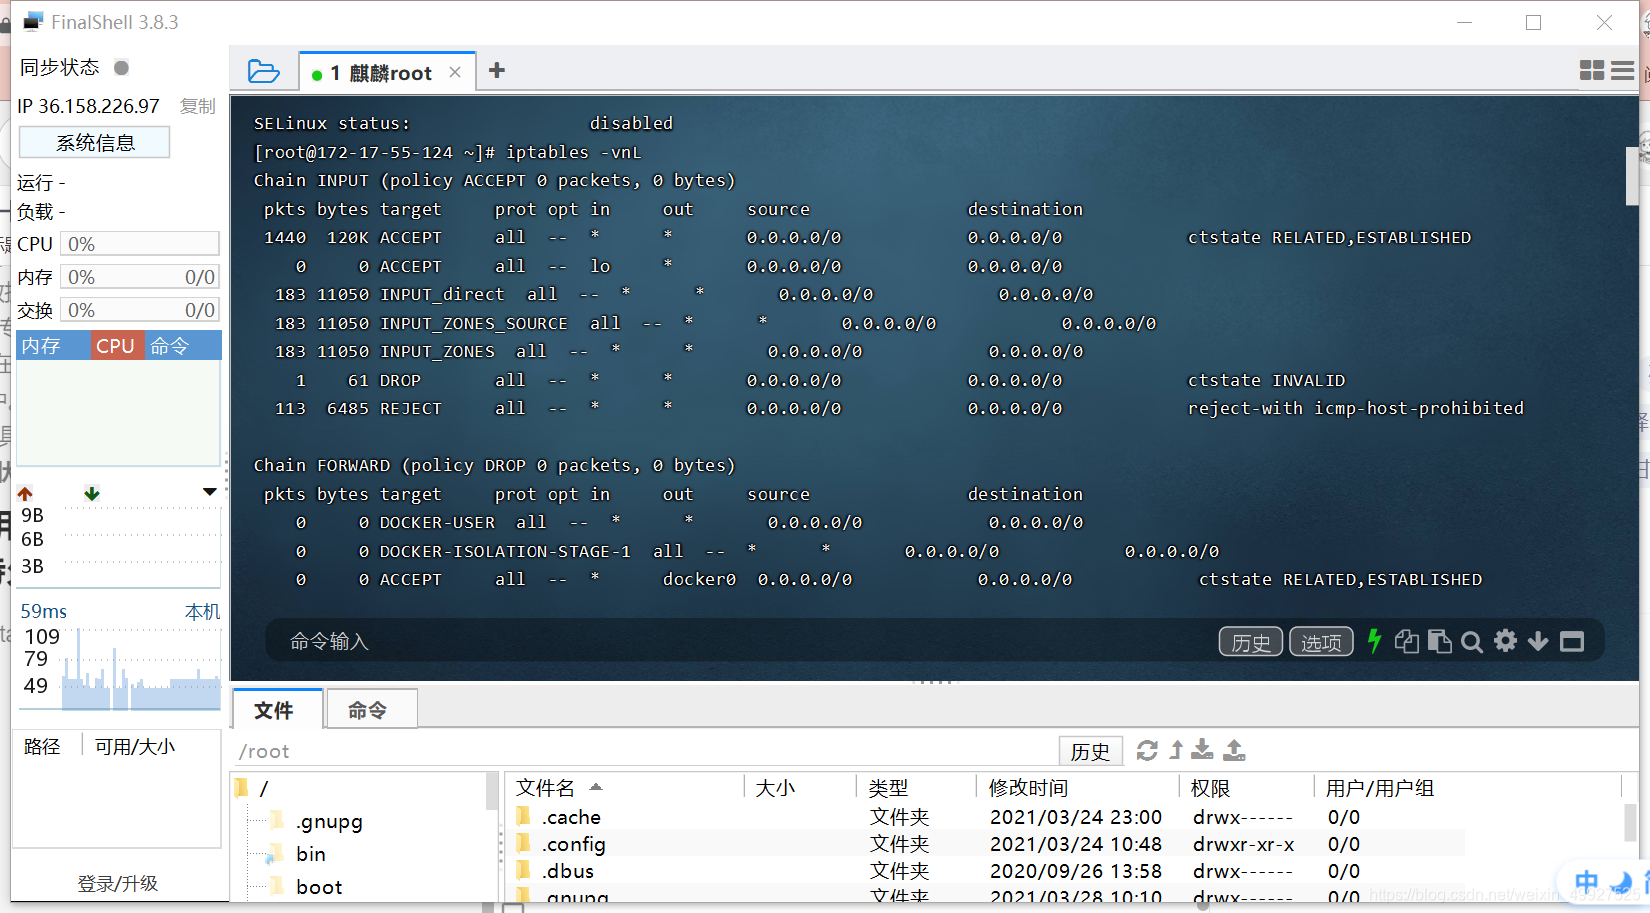Upload file icon in file toolbar

(x=1235, y=749)
